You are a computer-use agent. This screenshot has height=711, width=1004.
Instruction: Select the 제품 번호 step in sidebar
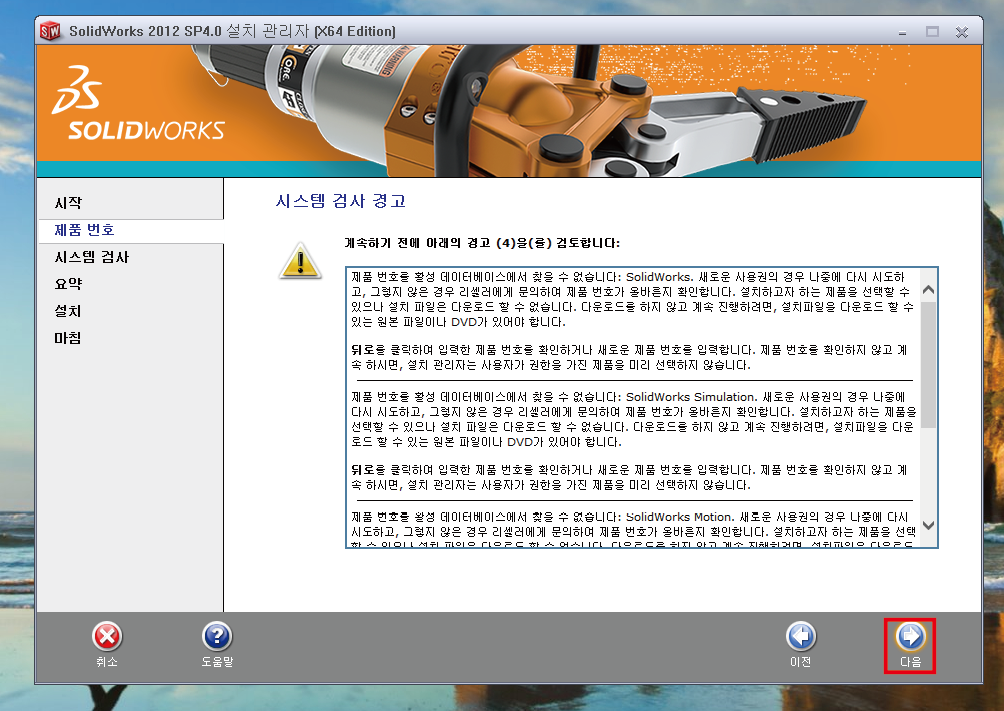85,230
